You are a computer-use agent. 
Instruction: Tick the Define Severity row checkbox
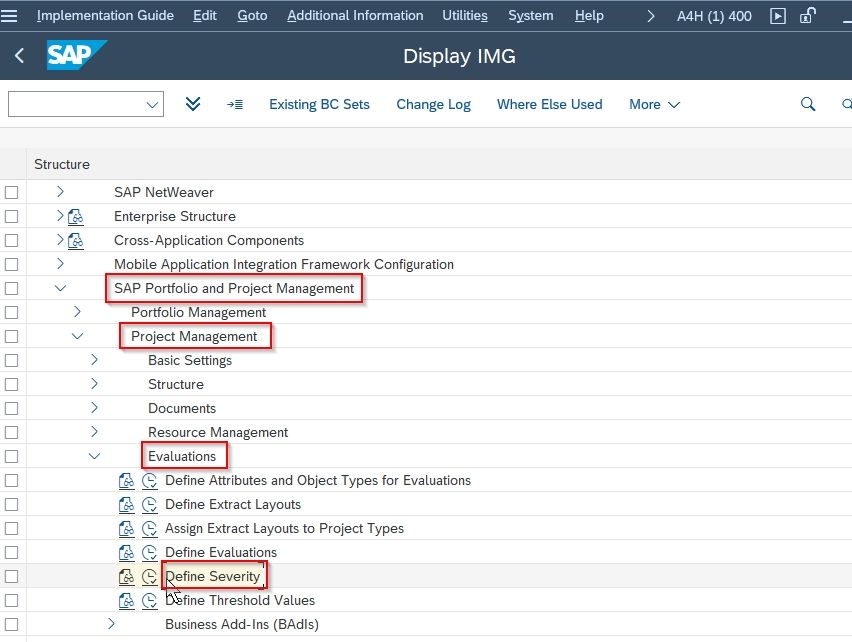(x=11, y=576)
